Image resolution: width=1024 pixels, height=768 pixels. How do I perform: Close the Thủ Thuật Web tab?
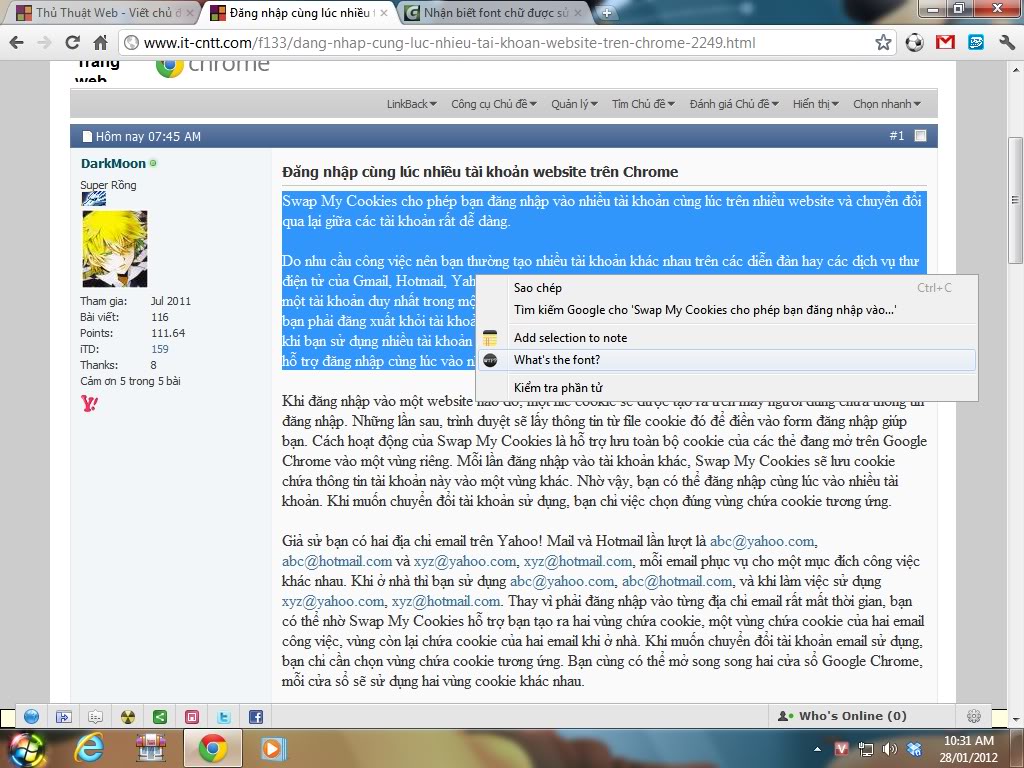coord(191,12)
